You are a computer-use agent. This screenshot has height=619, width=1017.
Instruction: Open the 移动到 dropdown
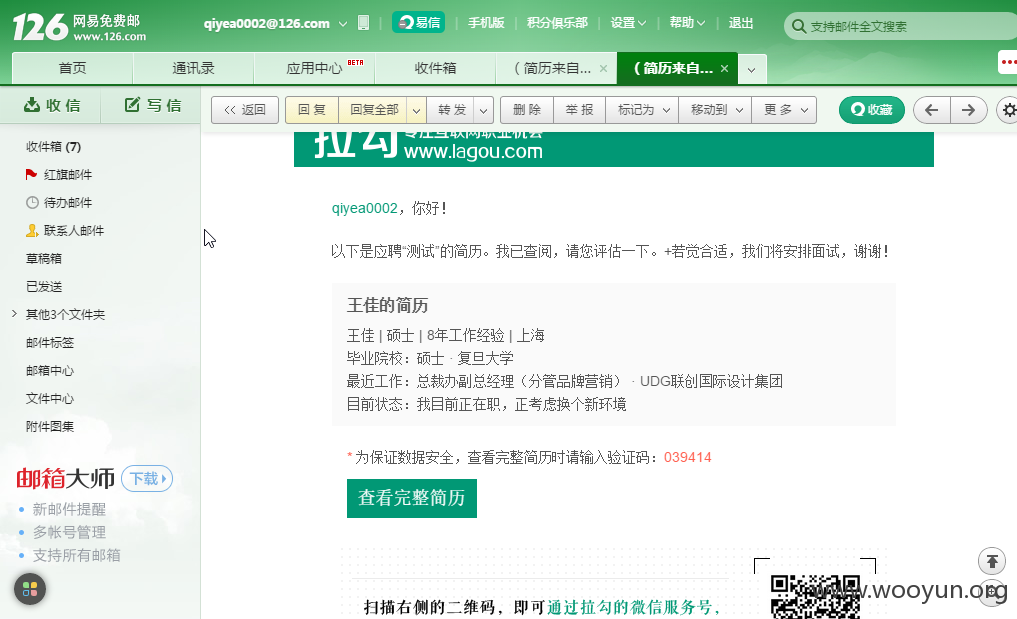715,110
